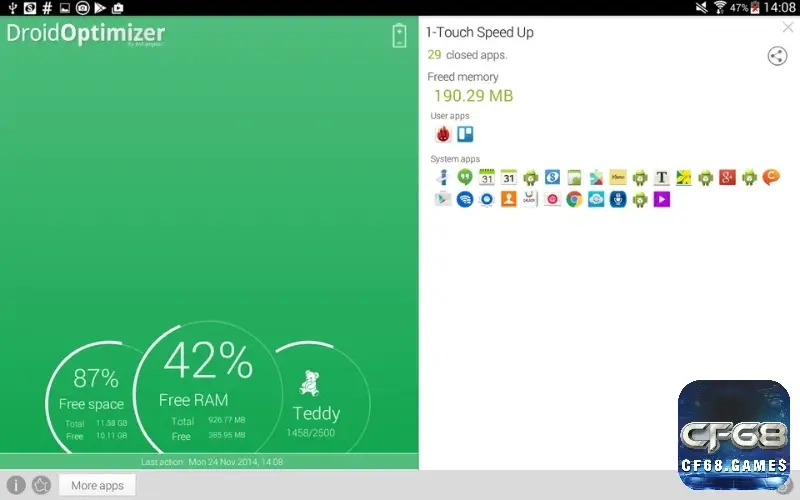
Task: Tap the 29 closed apps text
Action: (467, 55)
